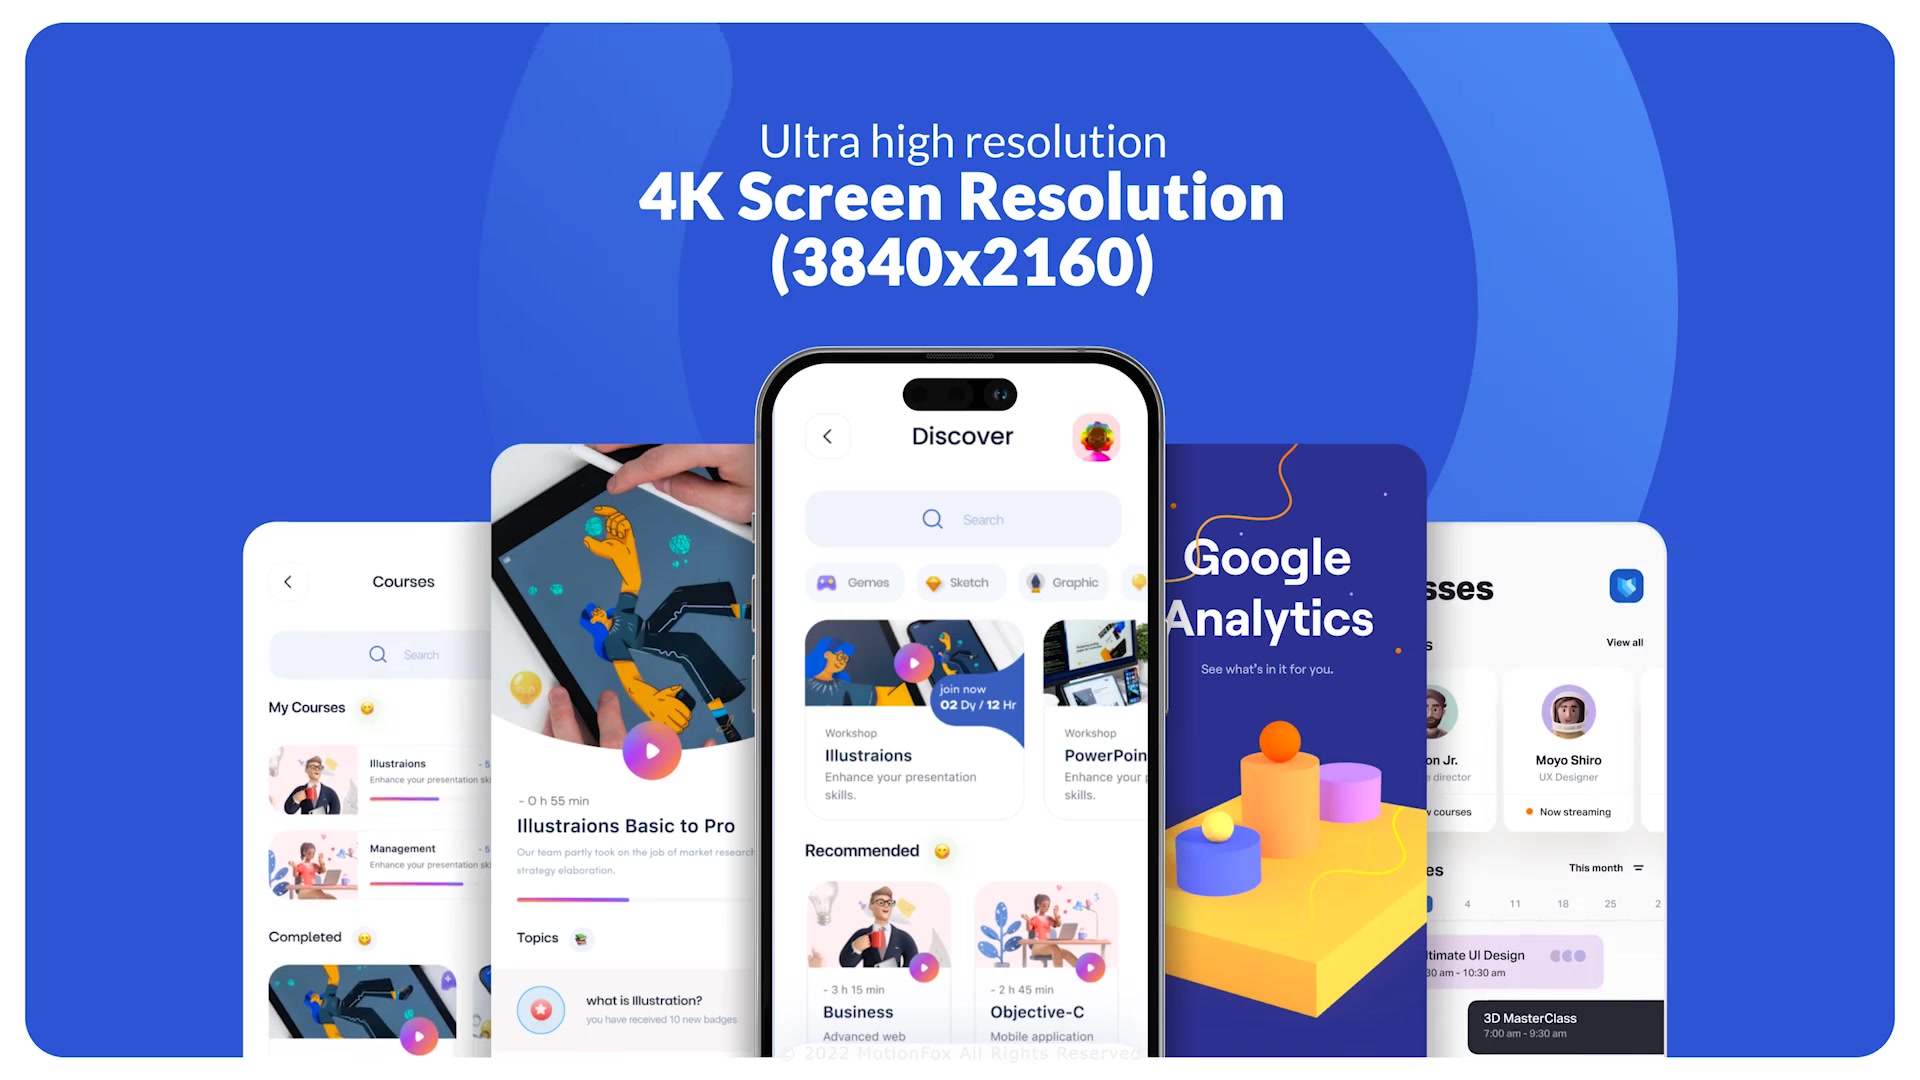Expand the My Courses section

306,707
